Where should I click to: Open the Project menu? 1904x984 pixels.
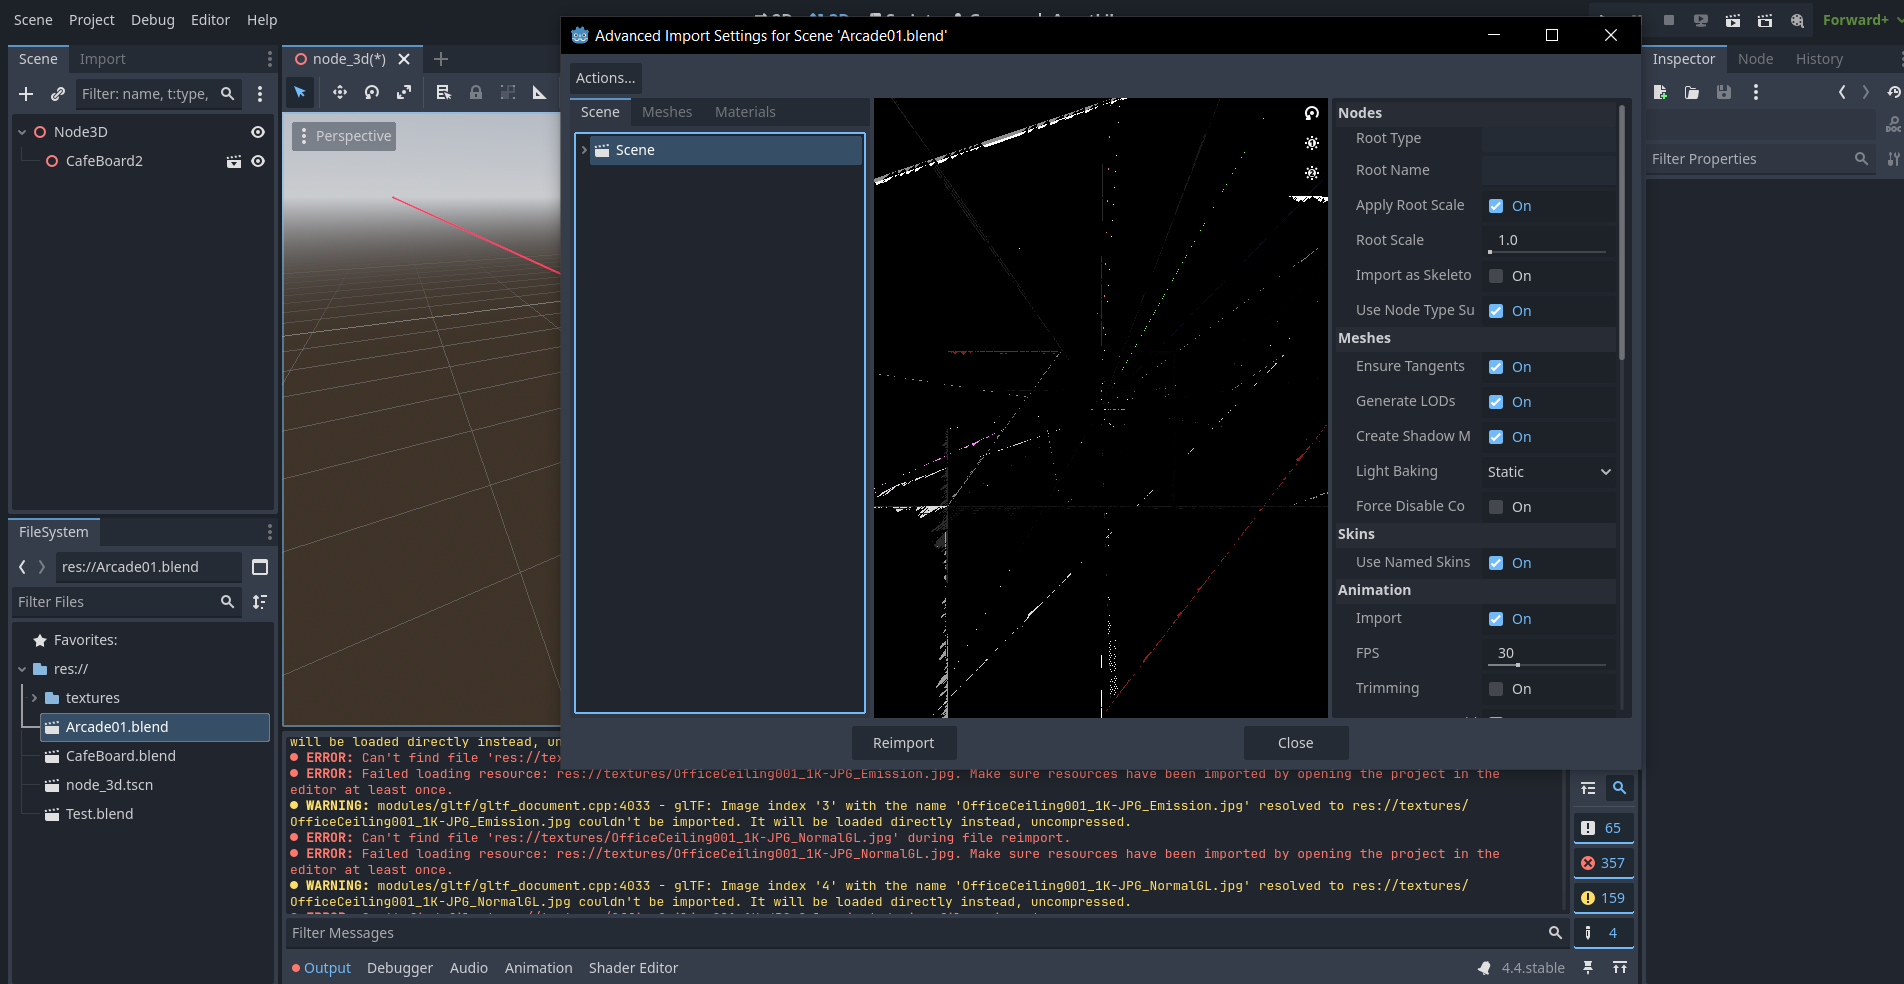click(x=91, y=20)
